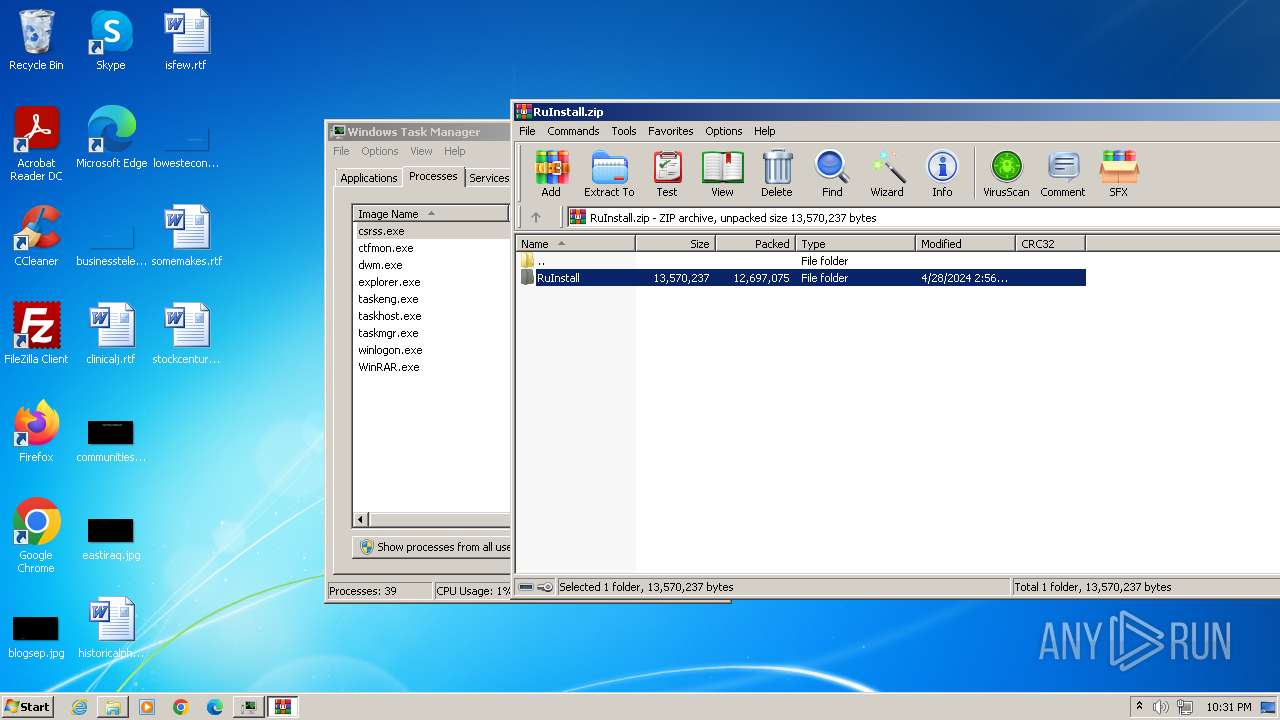Select clinicalj.rtf desktop file
This screenshot has width=1280, height=720.
[x=111, y=334]
